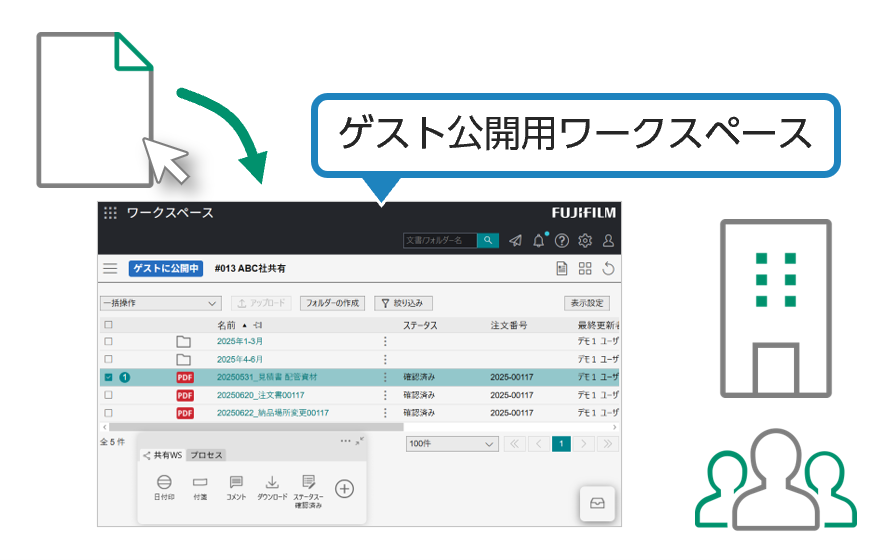This screenshot has width=891, height=560.
Task: Click the 注文番号 column header
Action: [509, 325]
